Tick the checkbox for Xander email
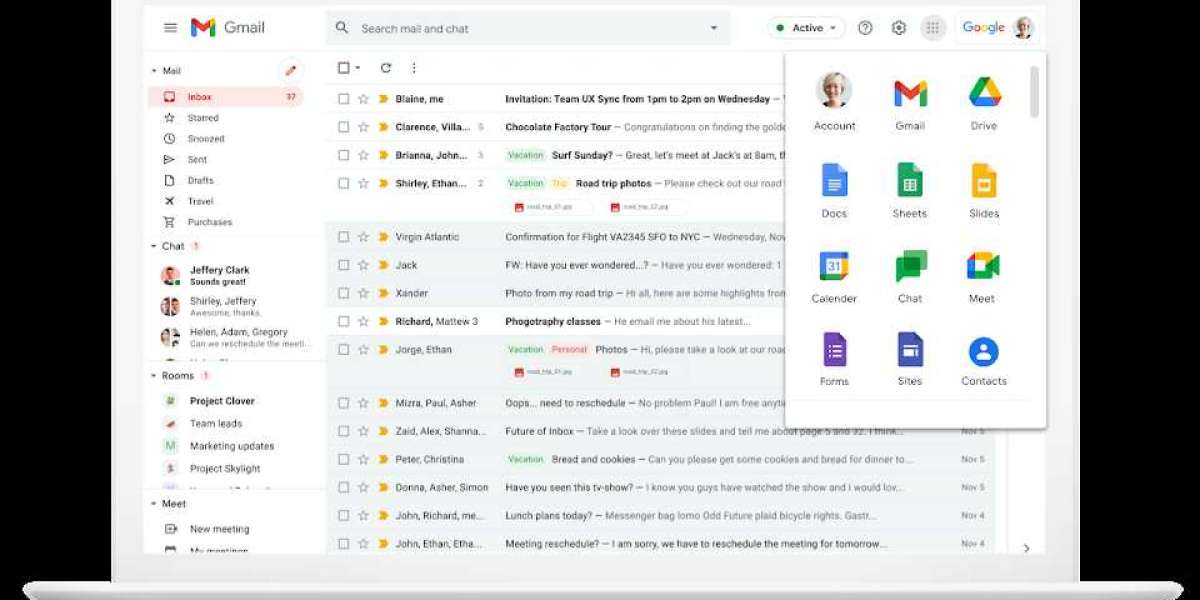The image size is (1200, 600). pos(343,293)
